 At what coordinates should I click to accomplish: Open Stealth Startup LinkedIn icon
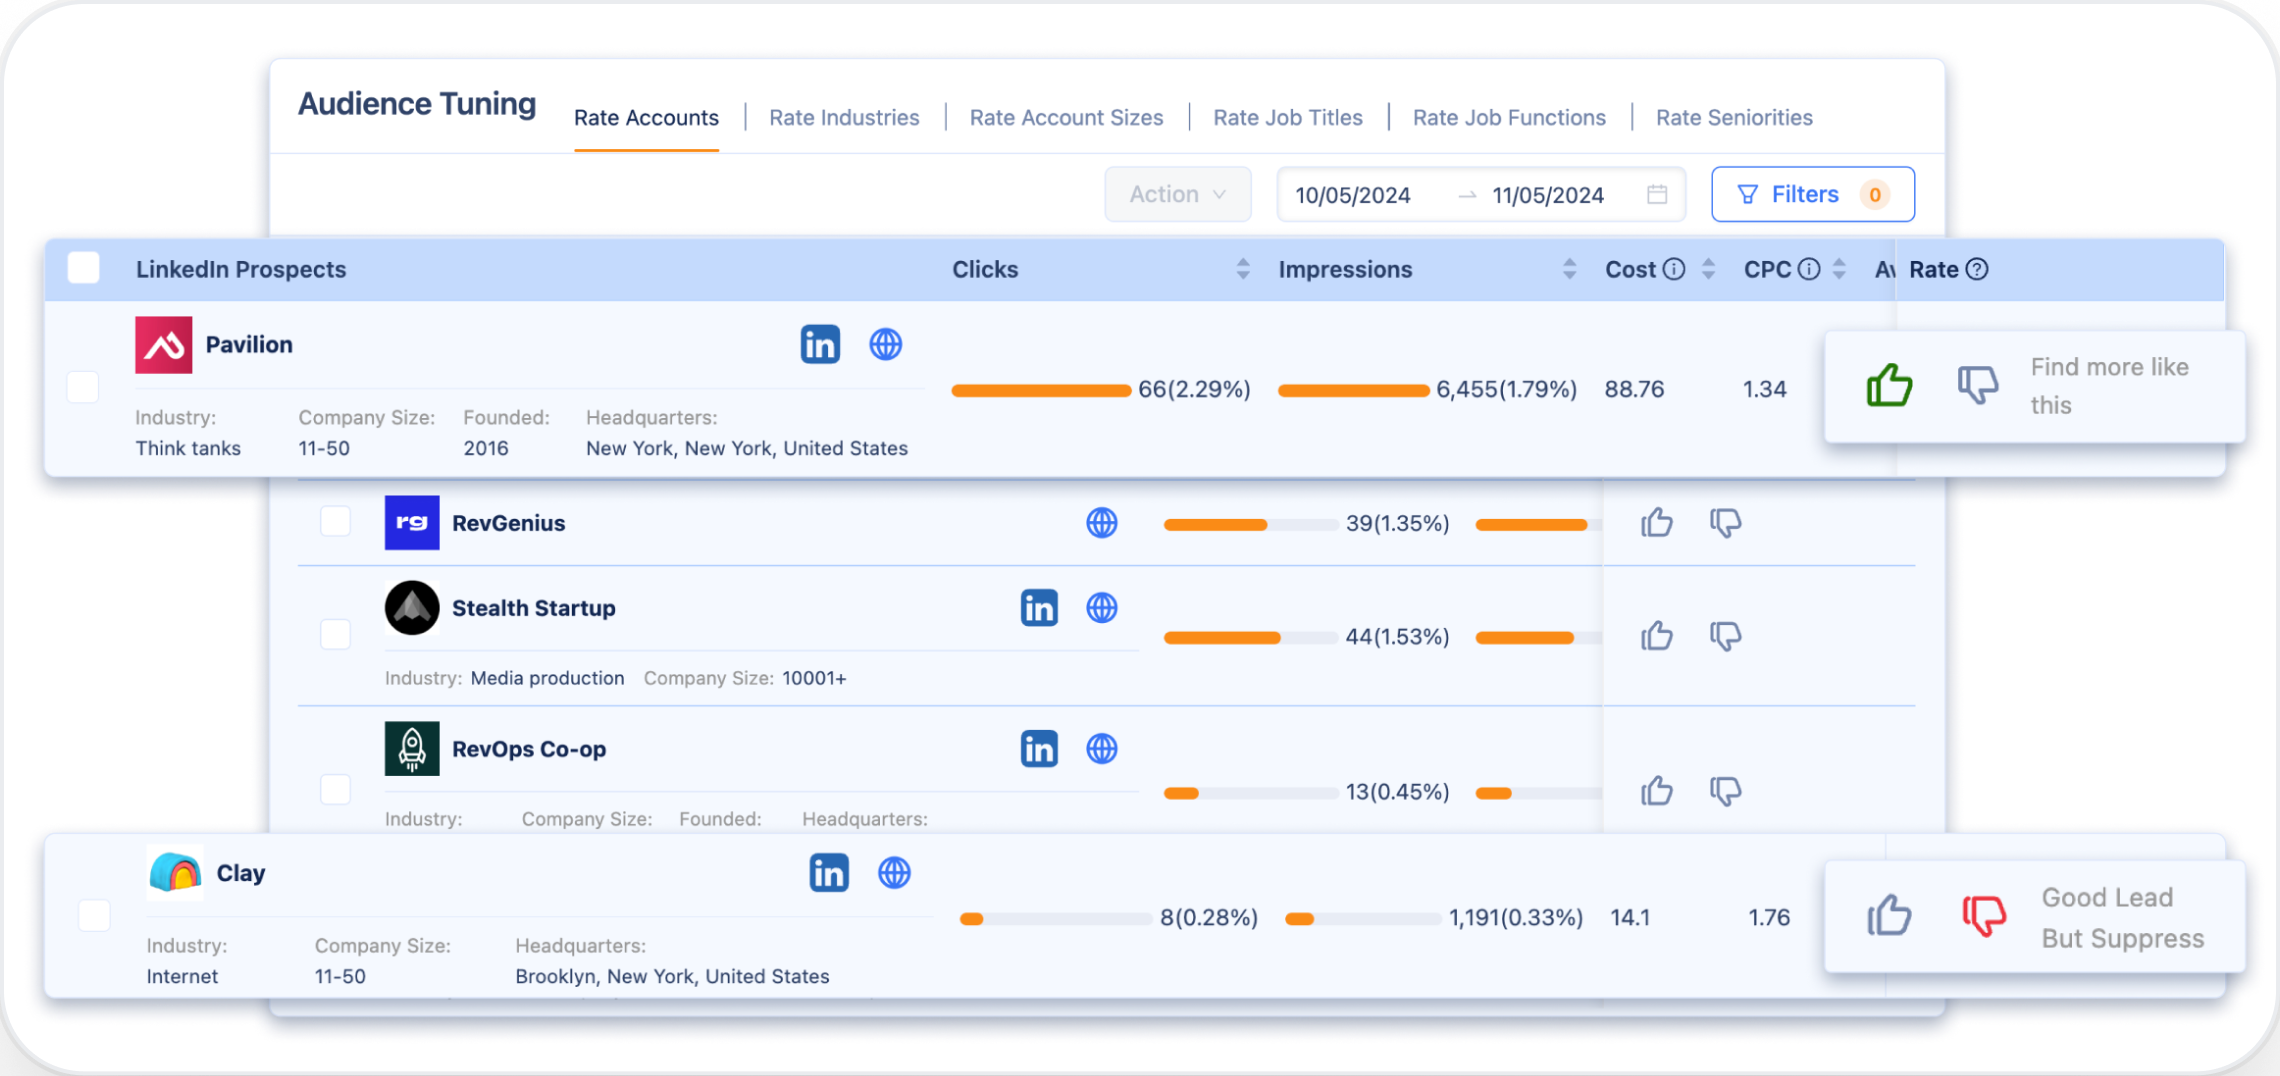[x=1039, y=607]
